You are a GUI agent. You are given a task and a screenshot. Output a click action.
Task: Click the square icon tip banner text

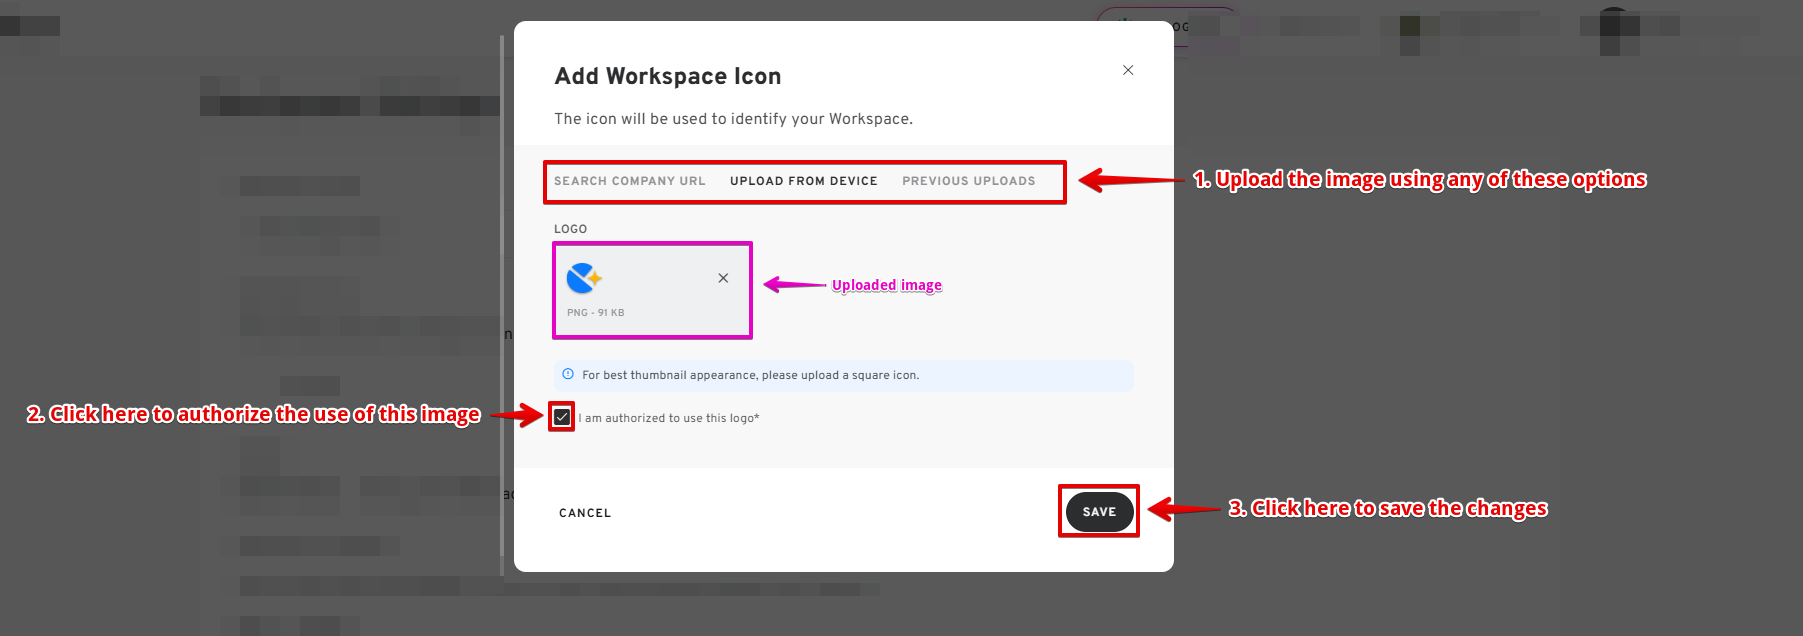click(x=750, y=376)
